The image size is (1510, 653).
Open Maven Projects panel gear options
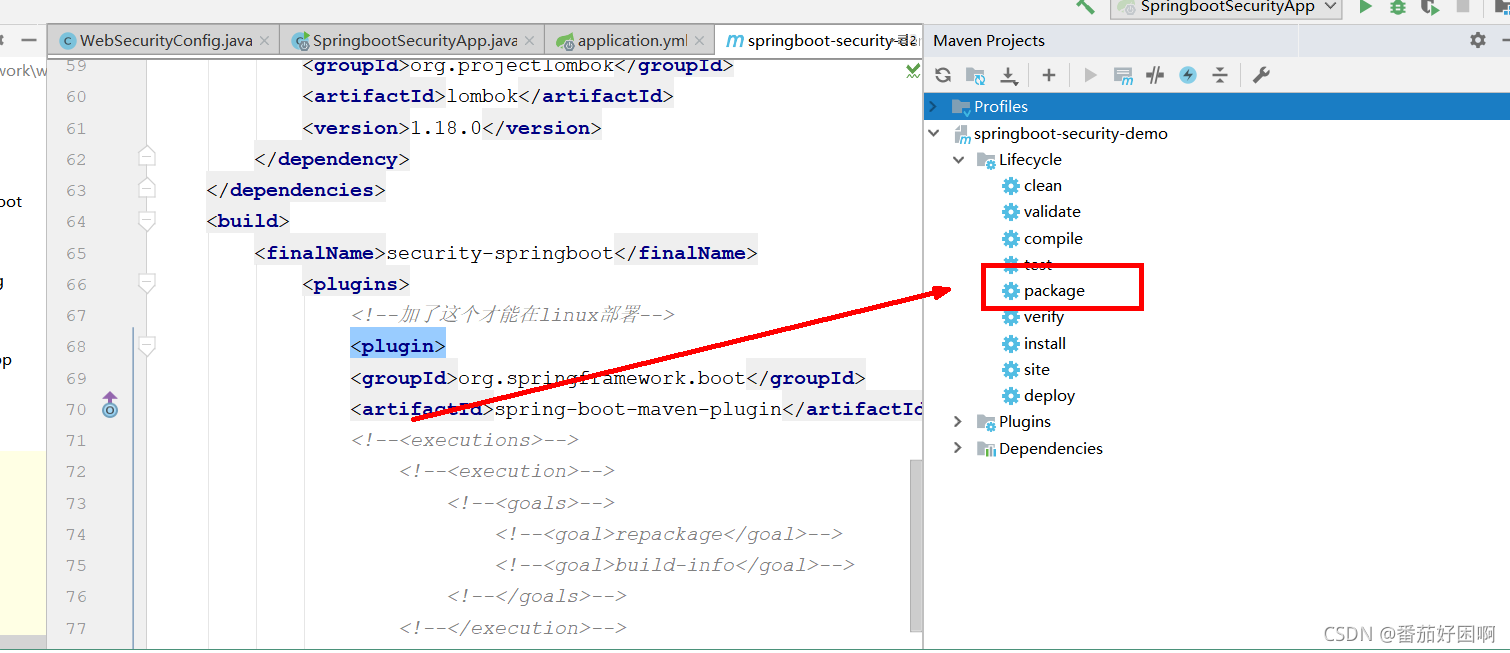coord(1477,40)
